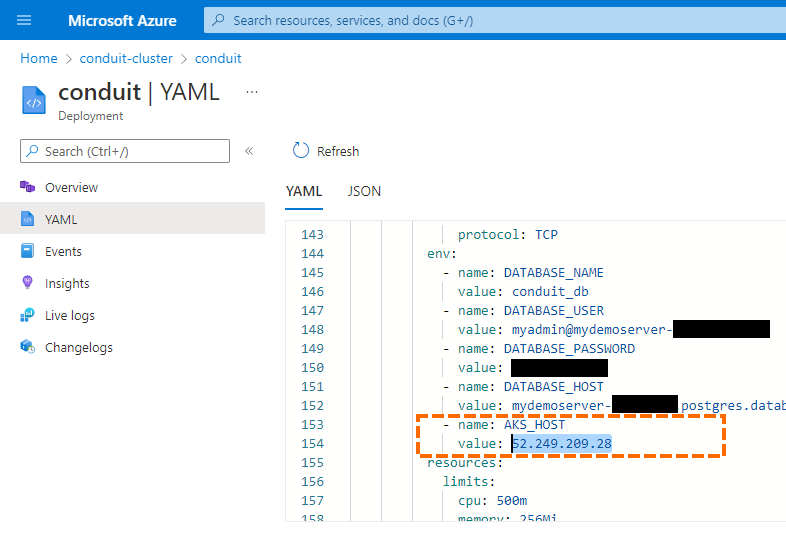
Task: Click the DATABASE_USER env name
Action: [x=553, y=311]
